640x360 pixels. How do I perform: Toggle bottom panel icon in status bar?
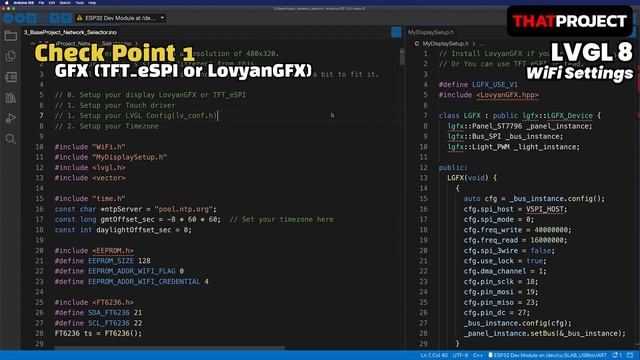pyautogui.click(x=631, y=356)
